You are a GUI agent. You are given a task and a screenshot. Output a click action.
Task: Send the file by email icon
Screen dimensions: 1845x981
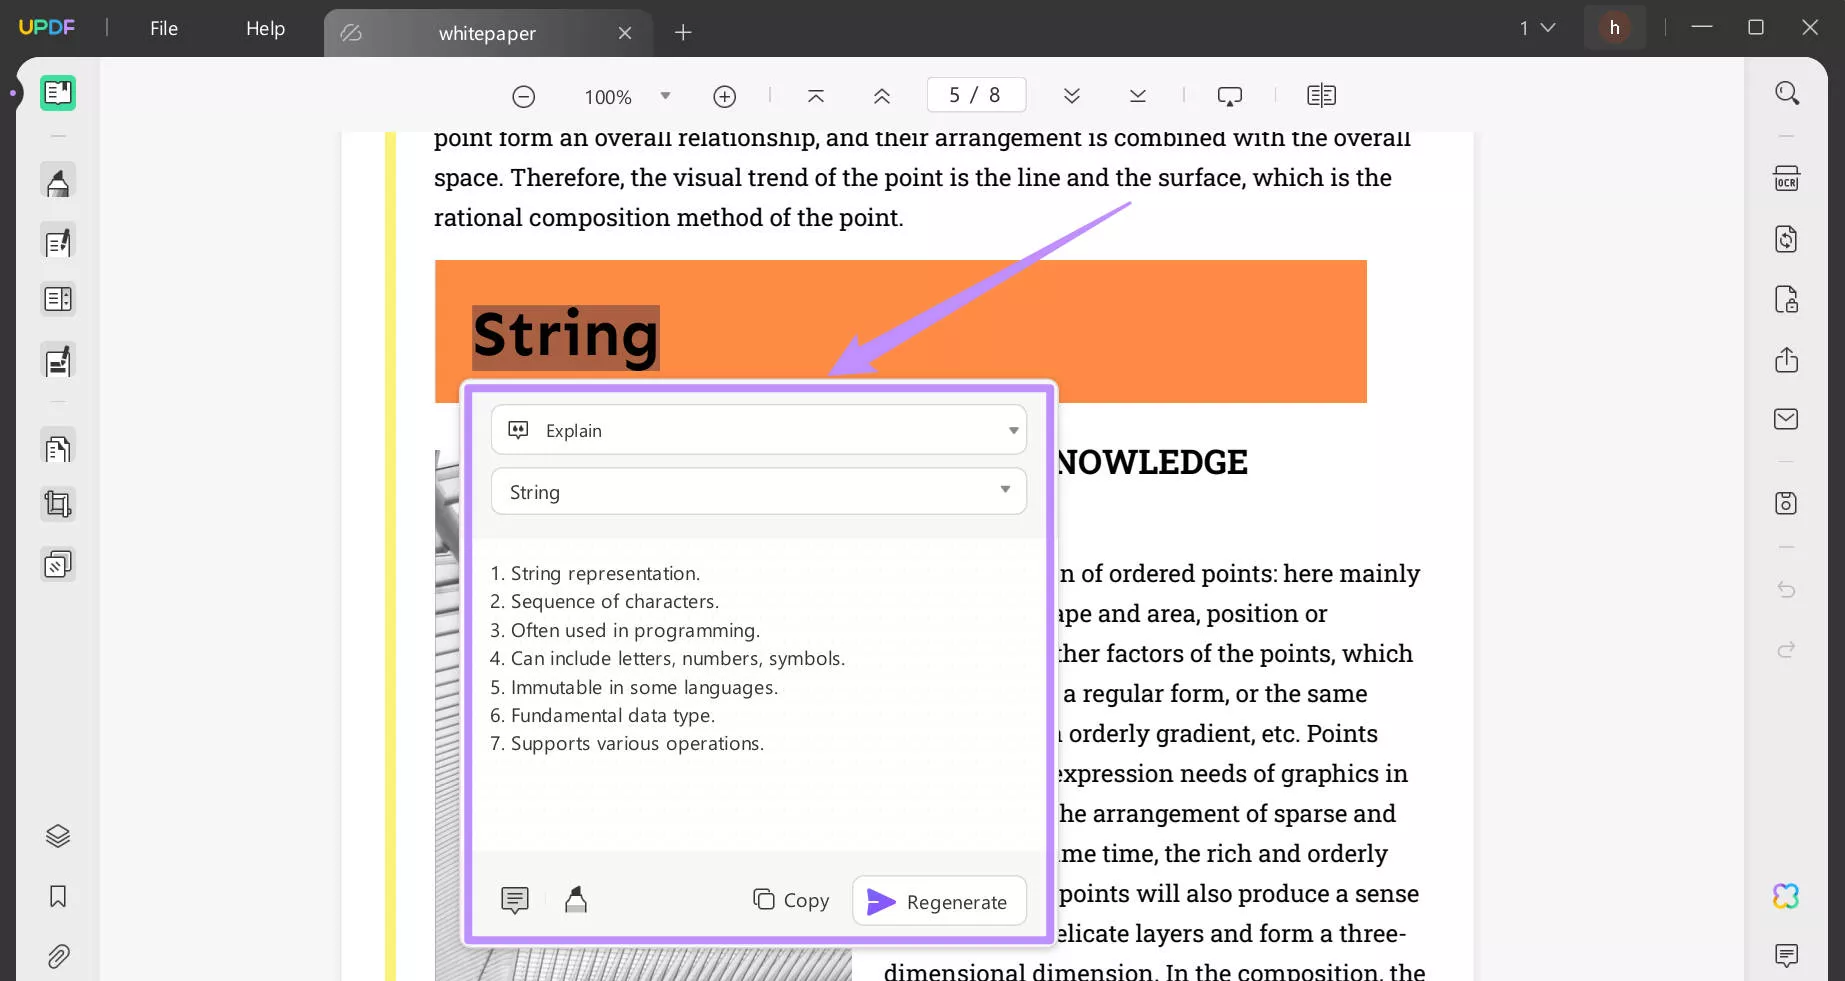pos(1786,419)
